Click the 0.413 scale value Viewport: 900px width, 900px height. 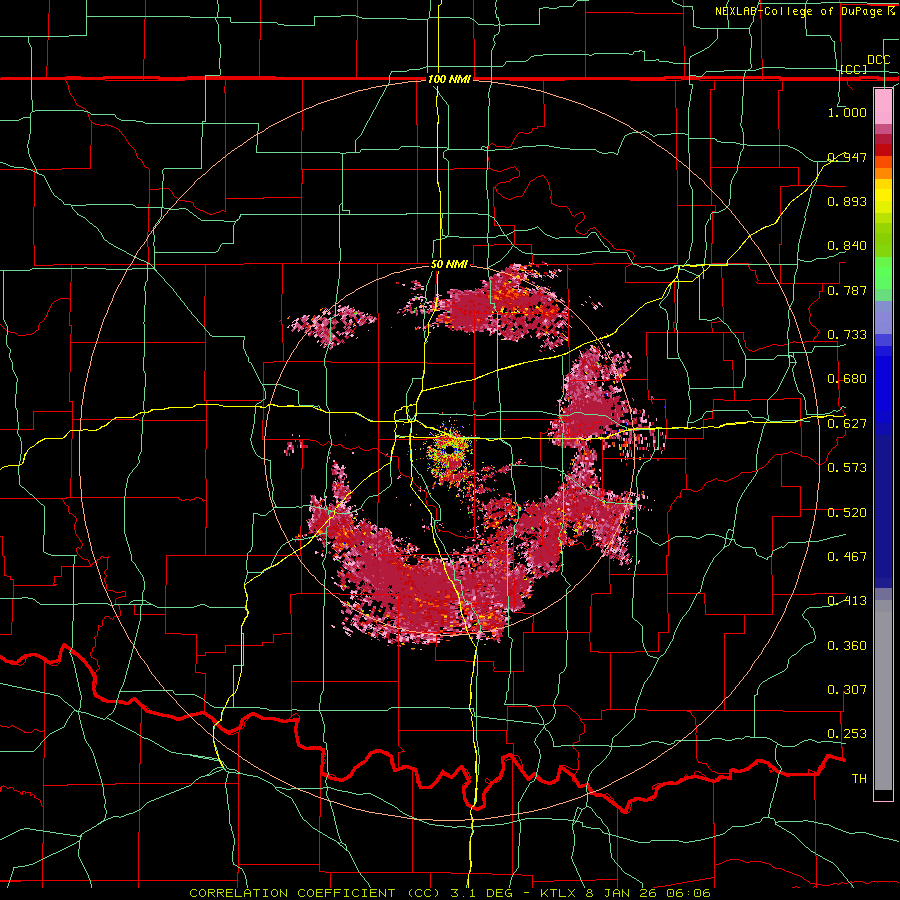tap(847, 601)
